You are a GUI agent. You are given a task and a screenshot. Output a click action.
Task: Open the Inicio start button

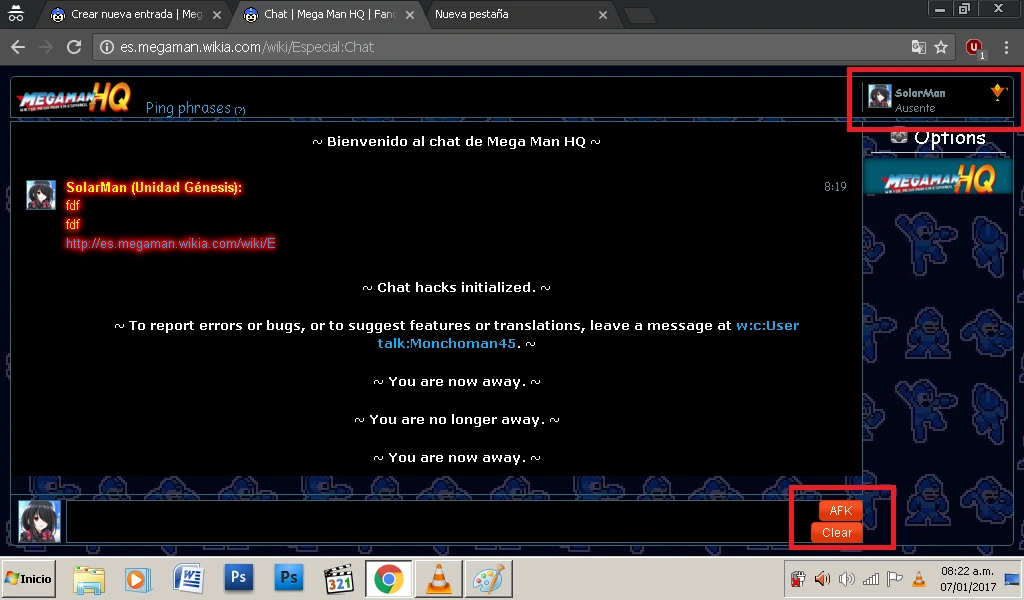coord(28,578)
